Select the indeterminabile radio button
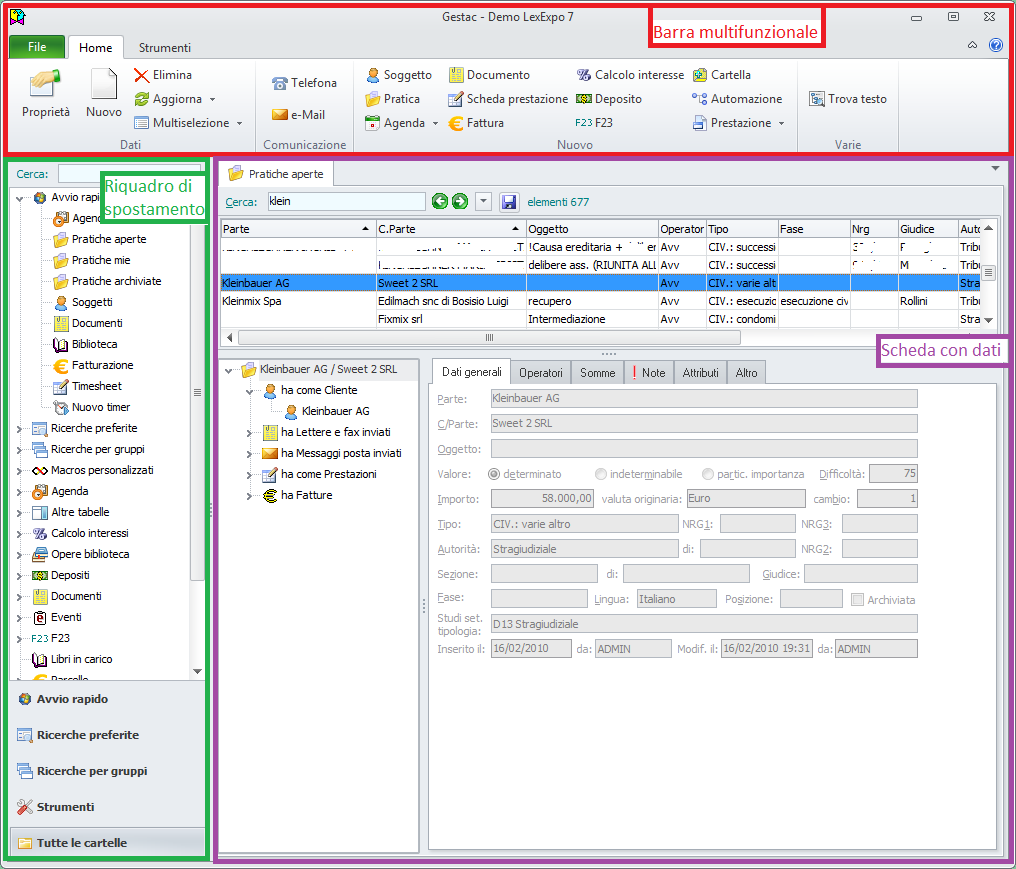 coord(601,474)
